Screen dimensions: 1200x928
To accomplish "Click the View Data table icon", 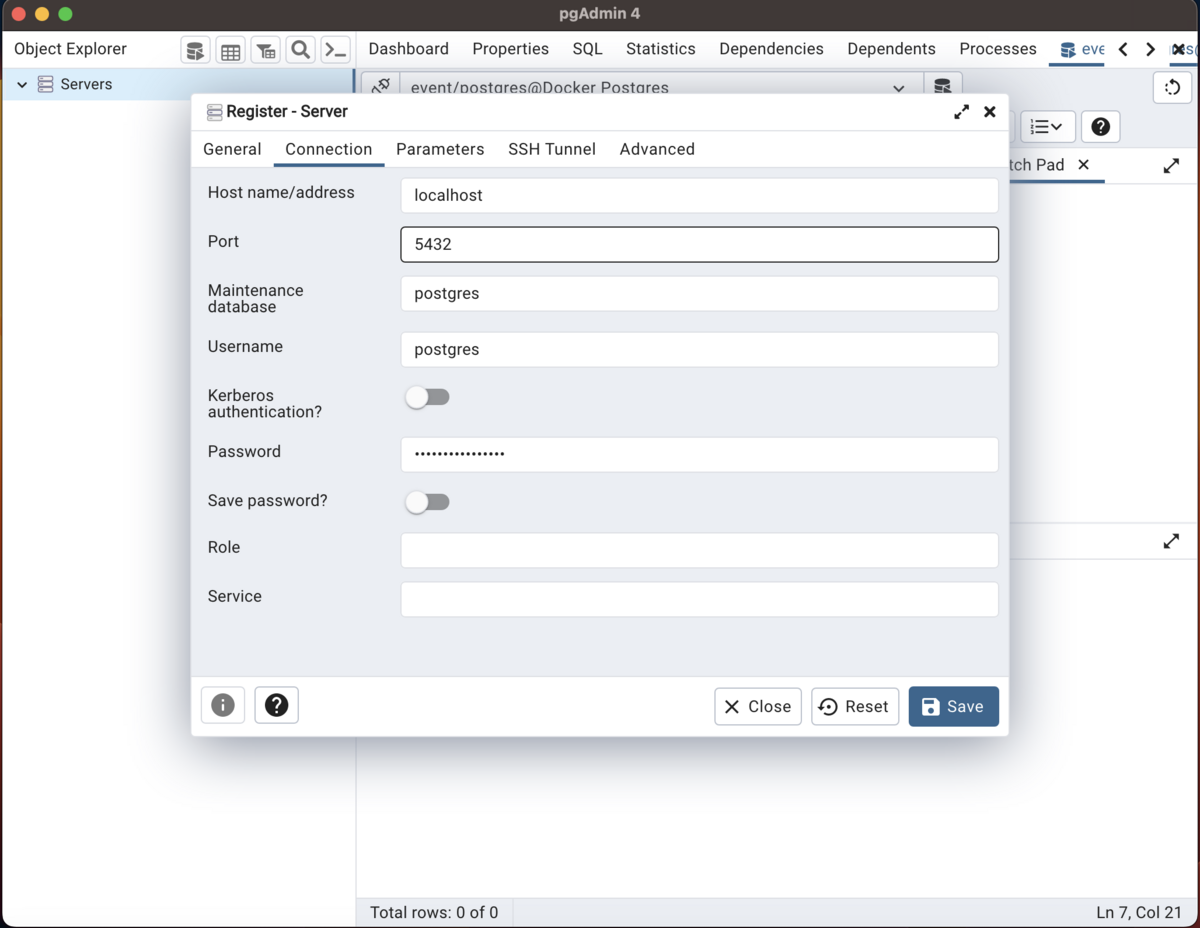I will click(231, 50).
